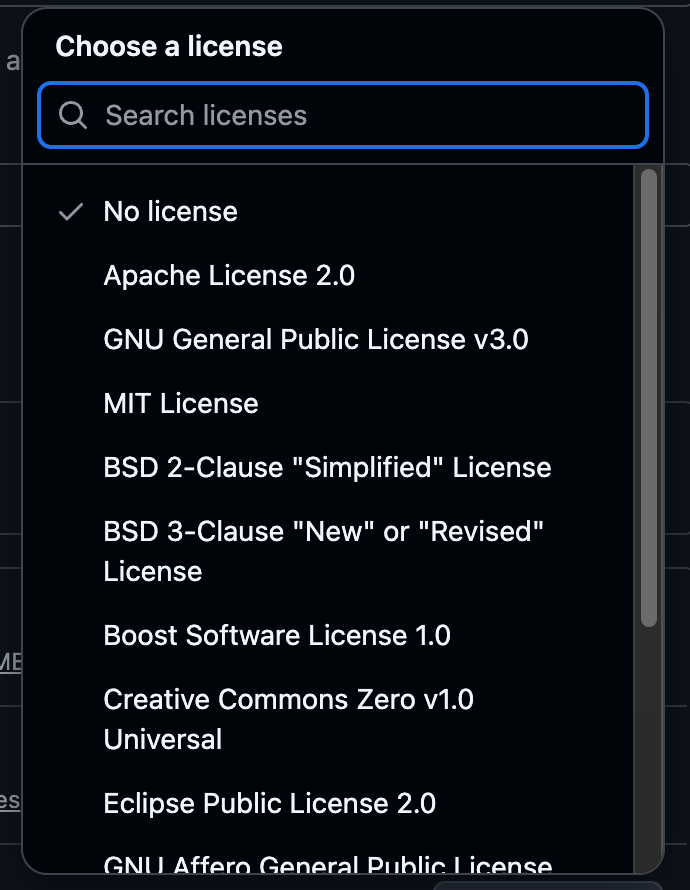Choose Boost Software License 1.0

328,635
